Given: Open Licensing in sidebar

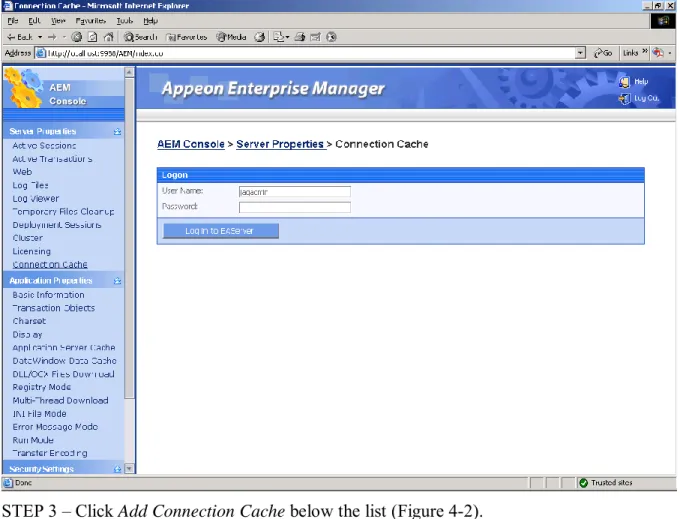Looking at the screenshot, I should (32, 251).
